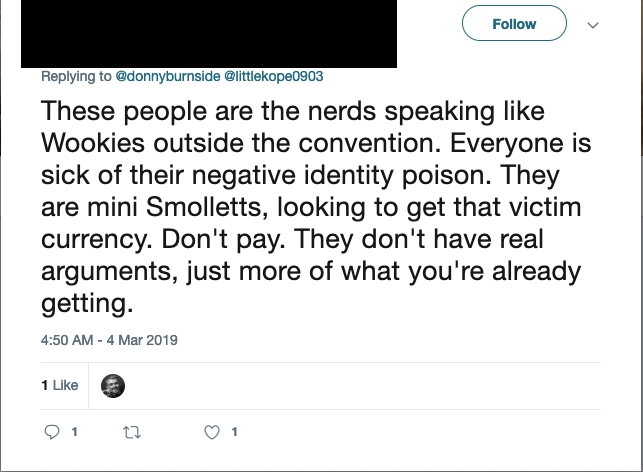Screen dimensions: 643x472
Task: Click the Replying to label
Action: coord(76,76)
